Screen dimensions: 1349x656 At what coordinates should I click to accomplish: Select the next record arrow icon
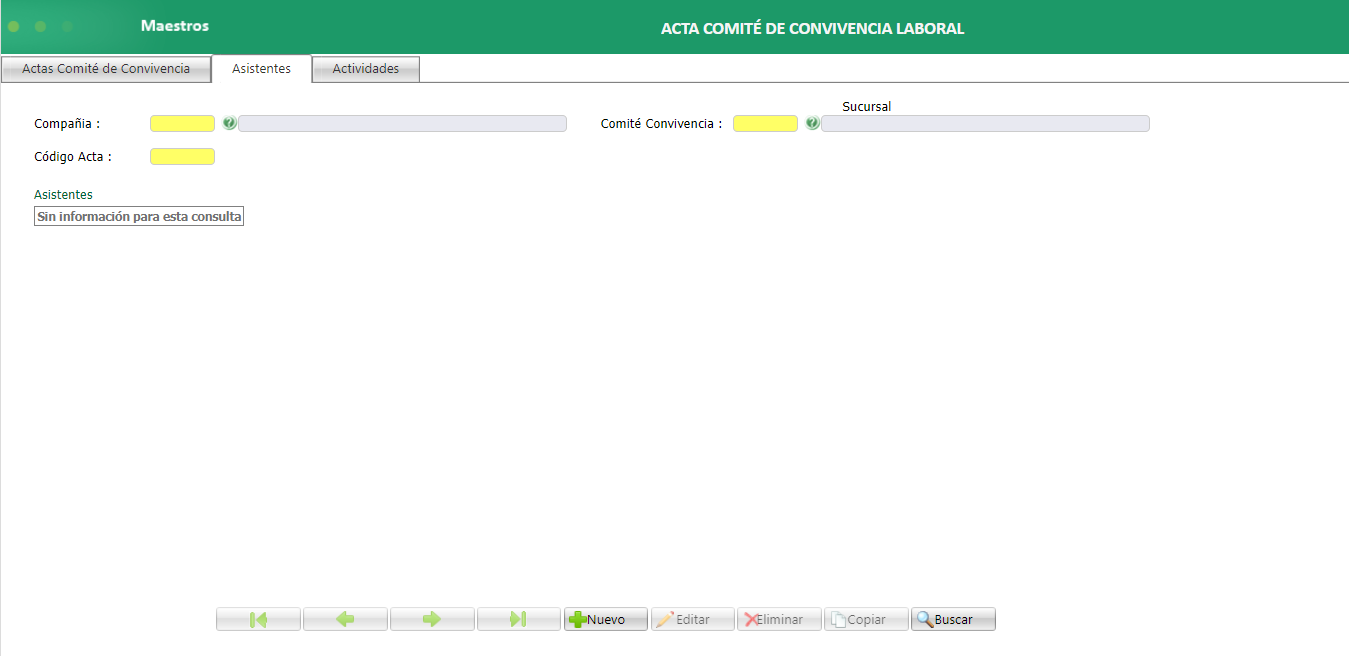pos(431,618)
